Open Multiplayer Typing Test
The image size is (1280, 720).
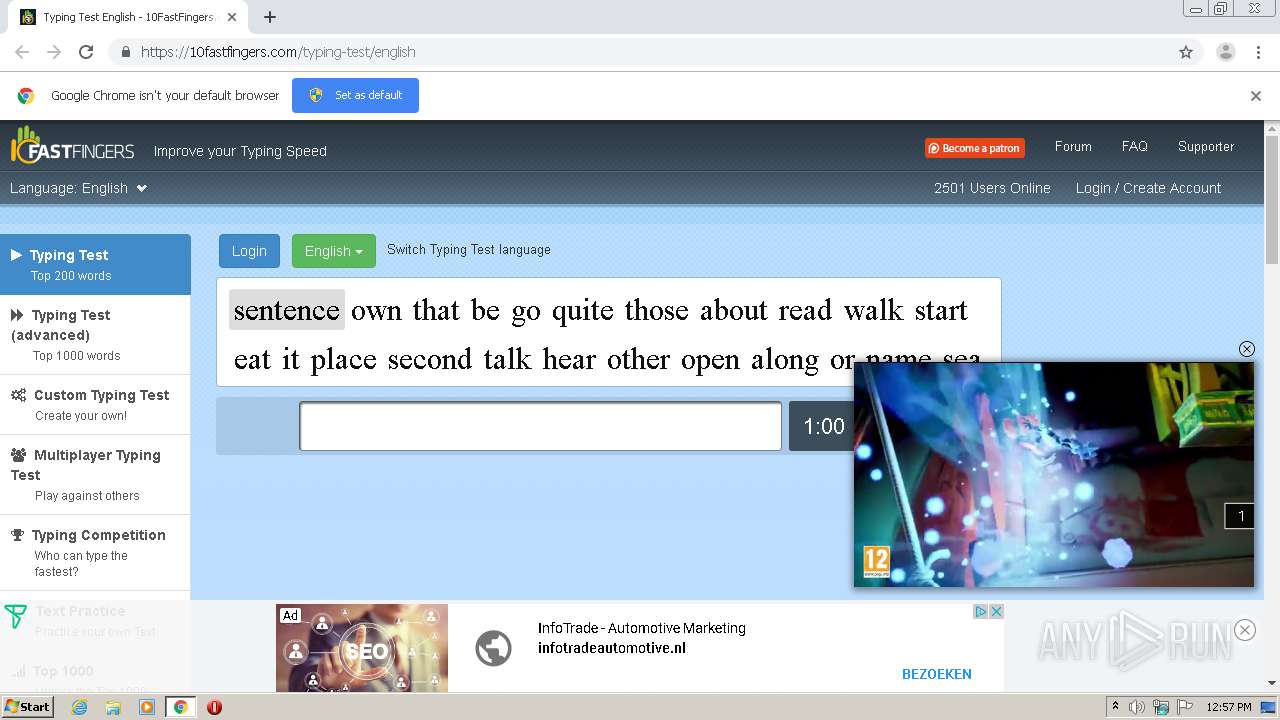(x=95, y=474)
